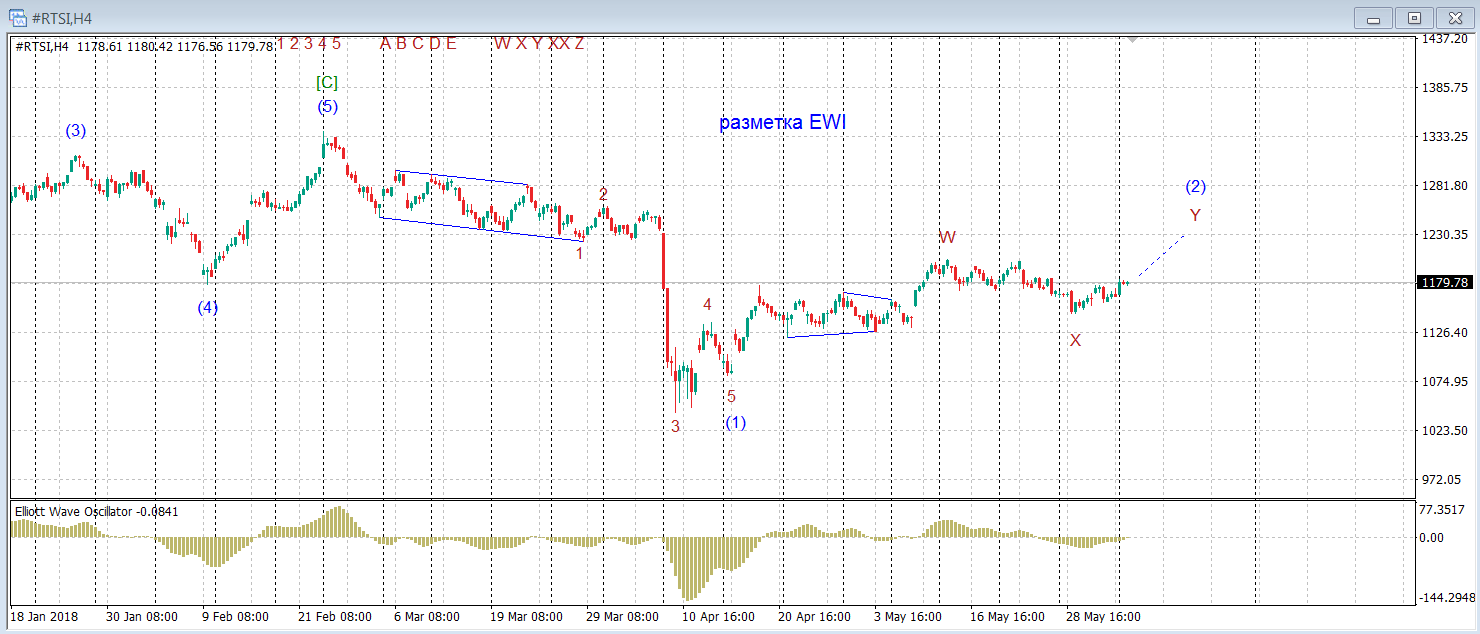The width and height of the screenshot is (1480, 634).
Task: Click the 1230.35 price scale value
Action: pos(1445,234)
